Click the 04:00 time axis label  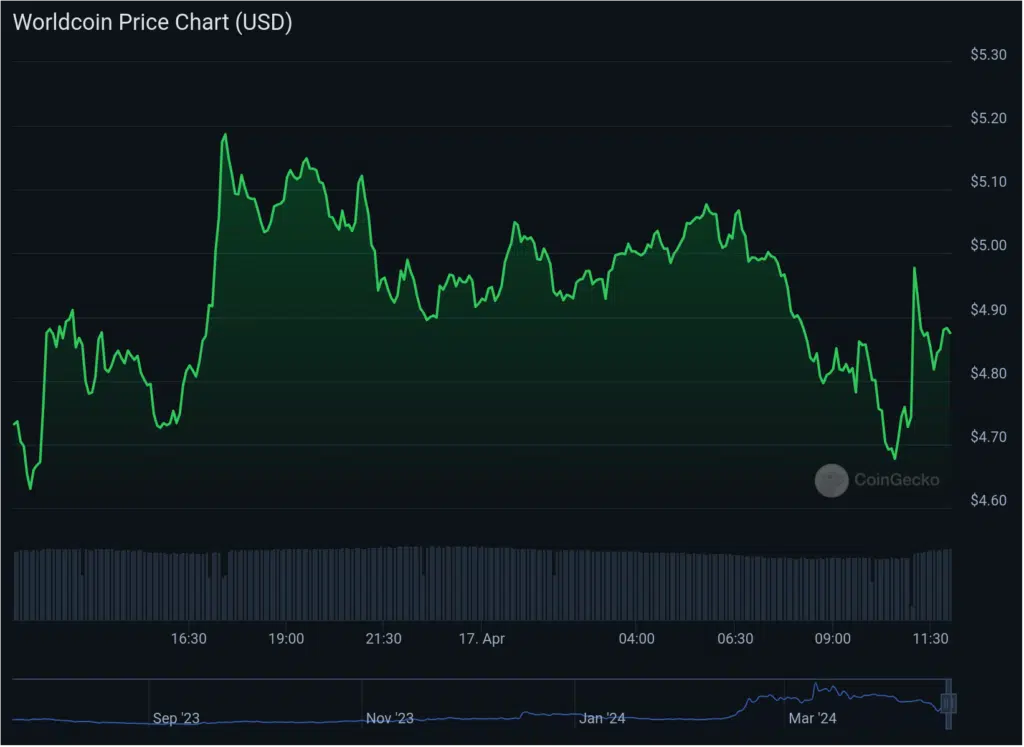(638, 637)
